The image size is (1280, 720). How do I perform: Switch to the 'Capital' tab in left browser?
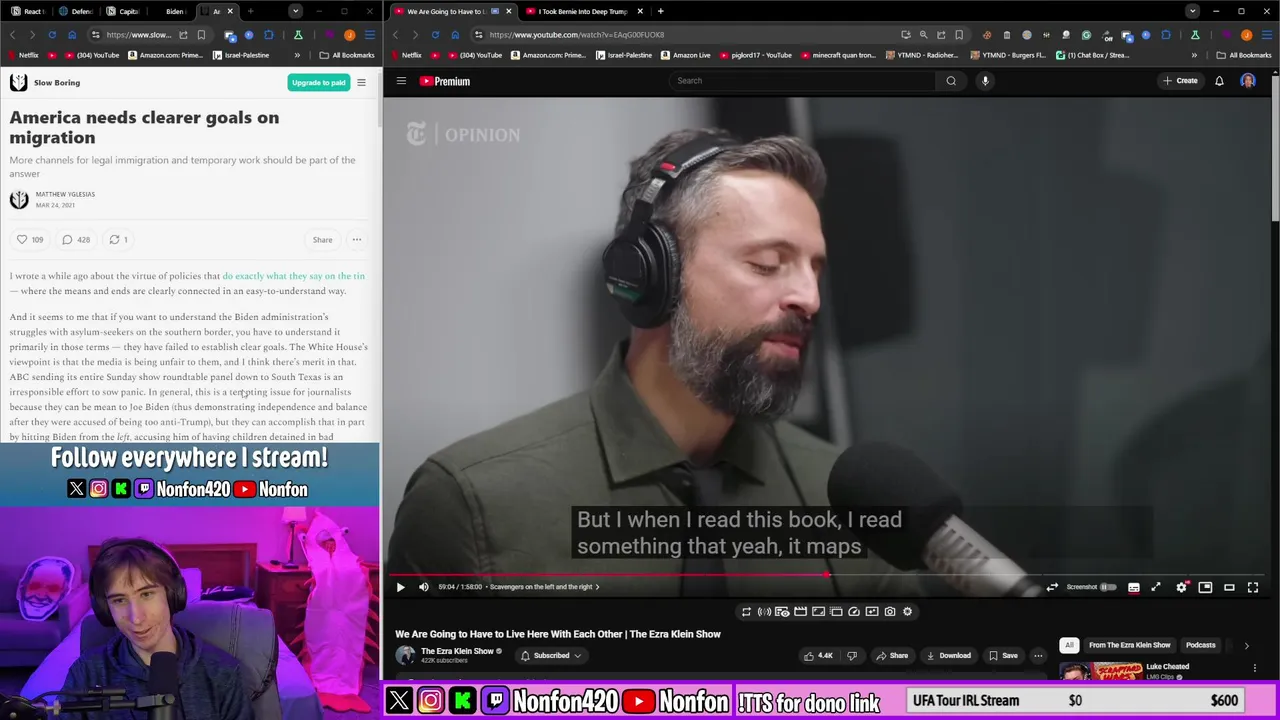pyautogui.click(x=123, y=11)
